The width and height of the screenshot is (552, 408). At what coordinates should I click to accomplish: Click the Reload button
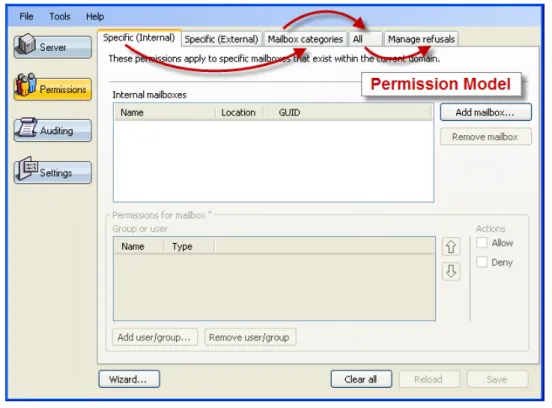point(429,379)
